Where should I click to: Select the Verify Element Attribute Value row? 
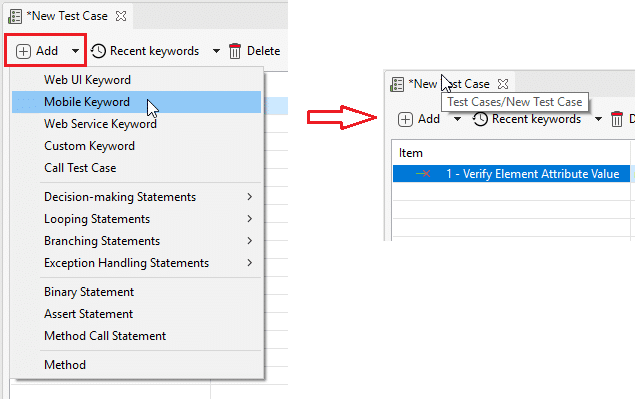click(x=511, y=174)
